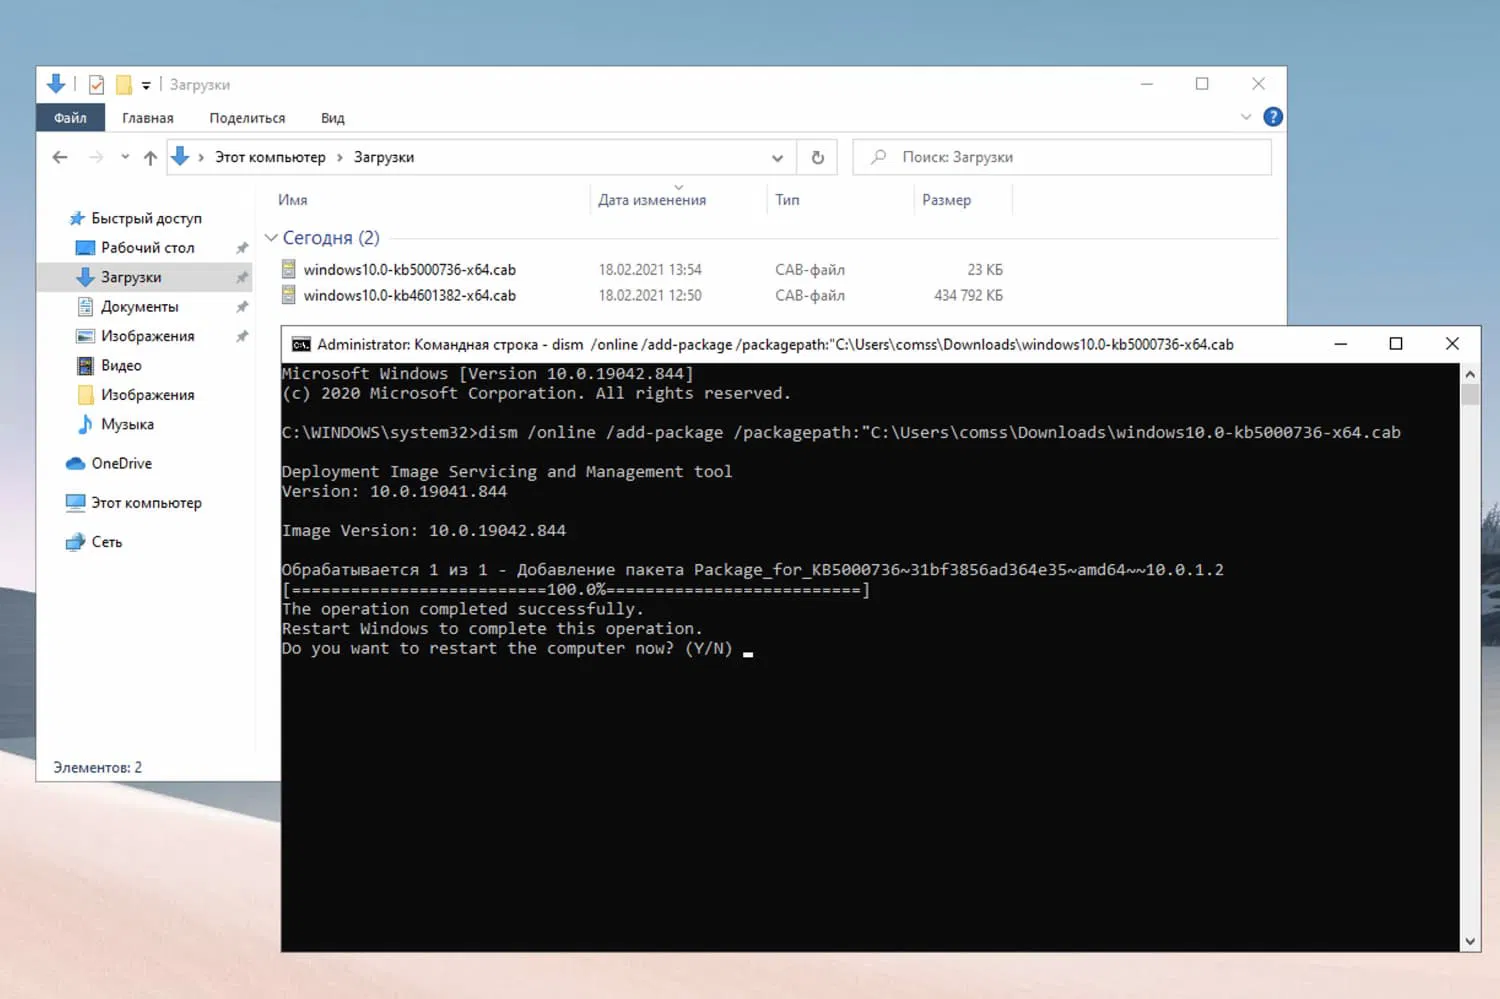Viewport: 1500px width, 999px height.
Task: Click the 18.02.2021 13:54 date cell
Action: tap(650, 270)
